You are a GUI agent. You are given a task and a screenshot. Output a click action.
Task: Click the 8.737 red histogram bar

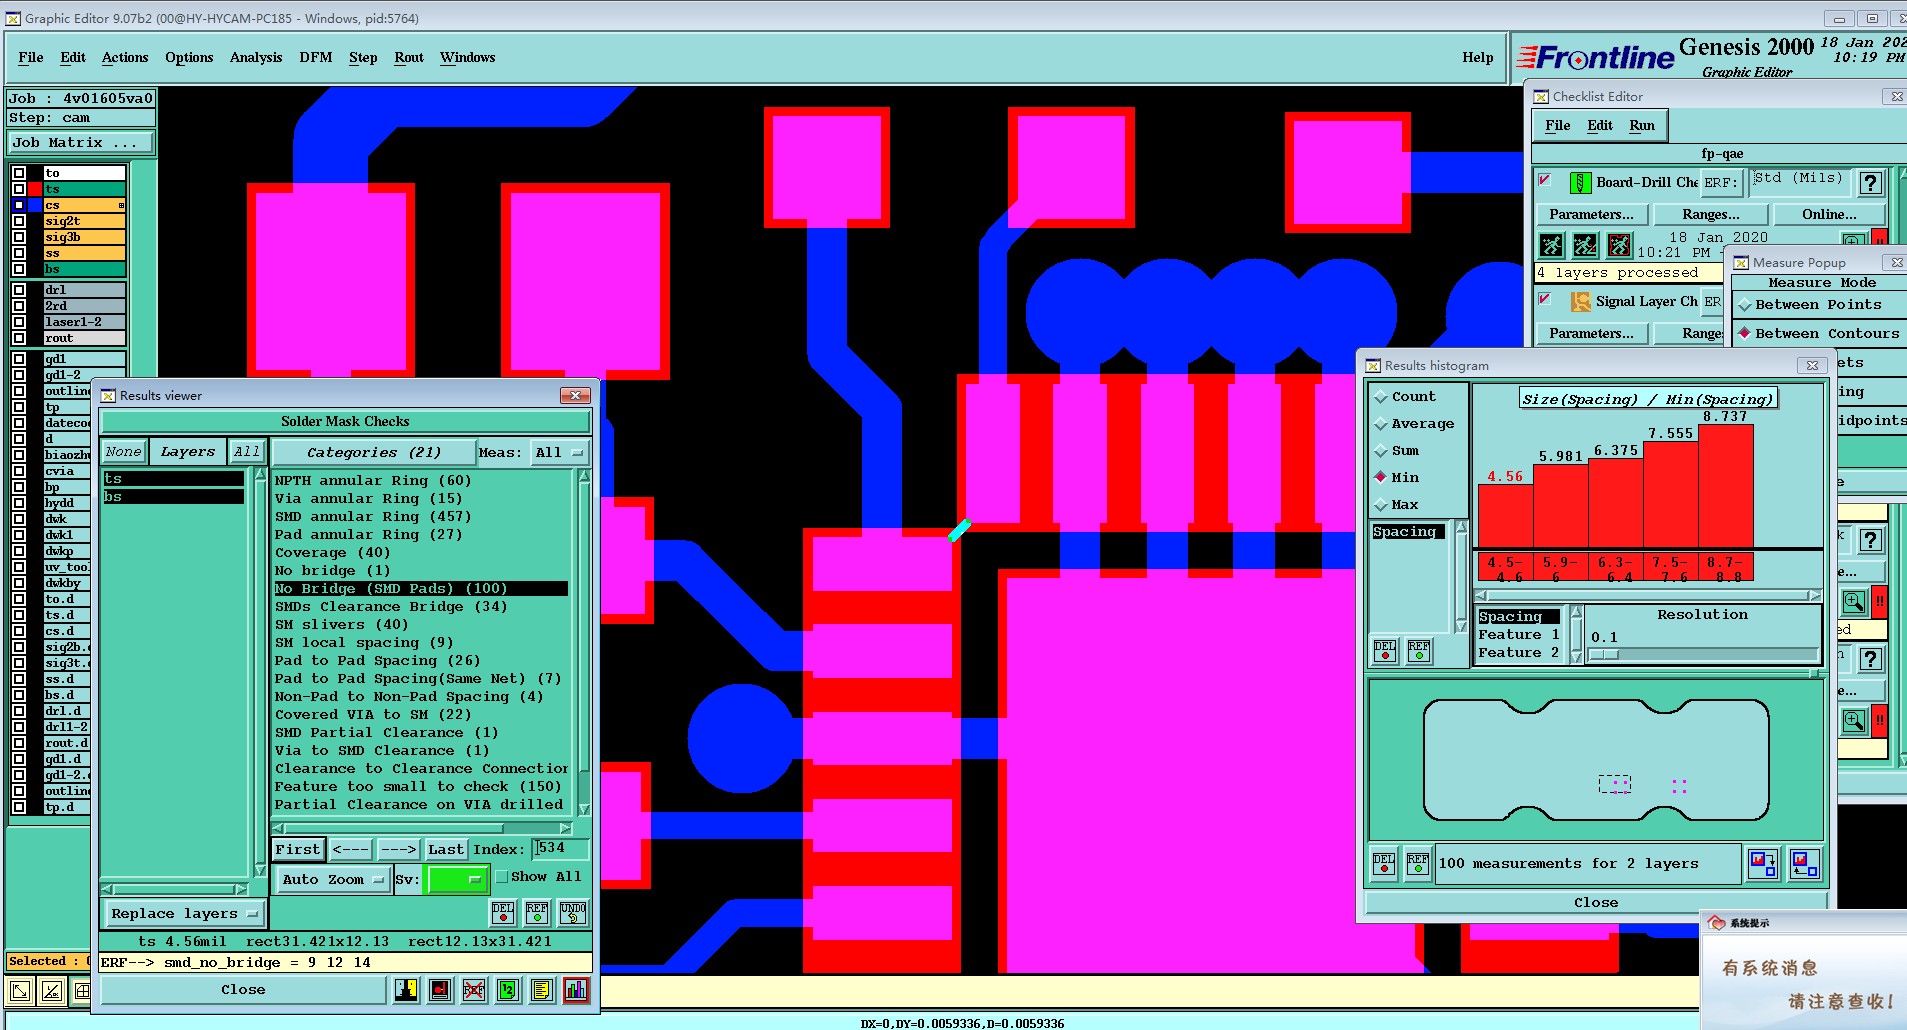1726,486
